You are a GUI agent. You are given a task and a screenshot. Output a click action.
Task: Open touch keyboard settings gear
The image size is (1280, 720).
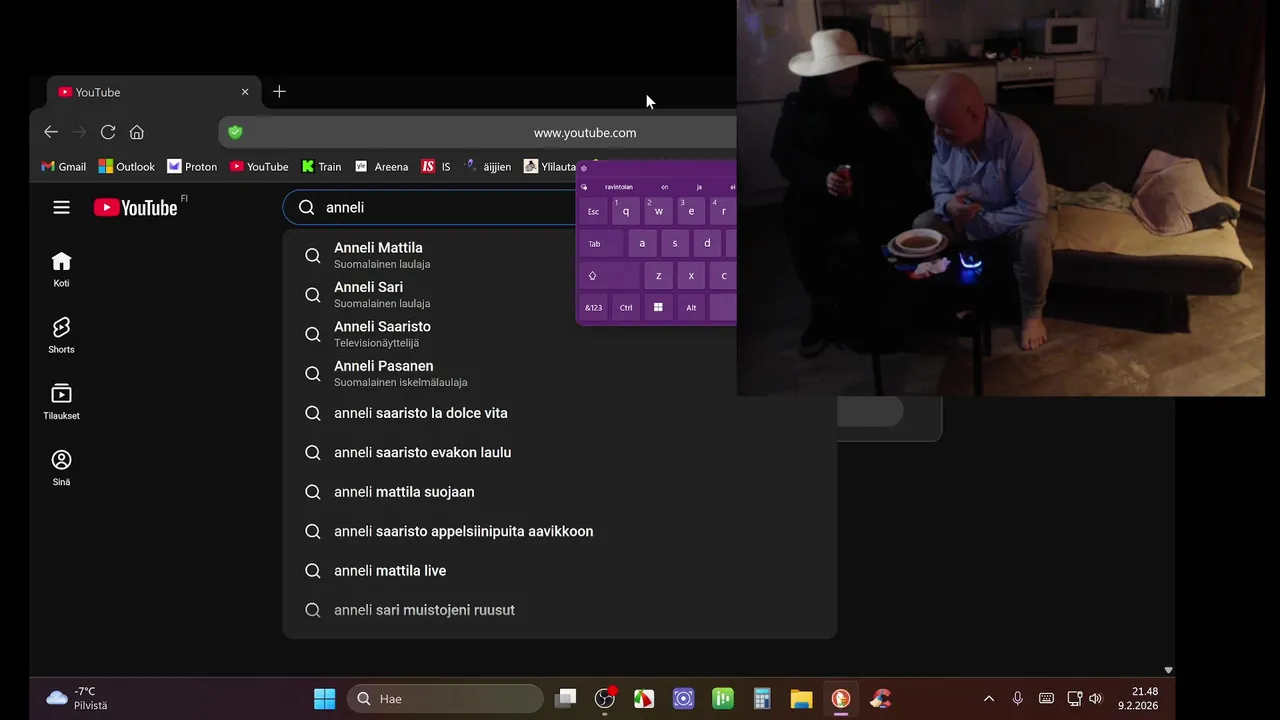click(584, 168)
